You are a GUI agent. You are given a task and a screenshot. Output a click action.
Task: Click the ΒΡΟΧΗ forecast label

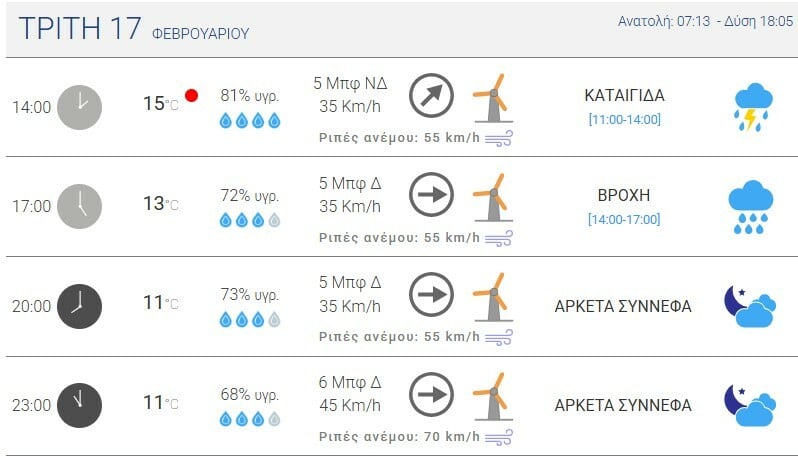click(624, 195)
